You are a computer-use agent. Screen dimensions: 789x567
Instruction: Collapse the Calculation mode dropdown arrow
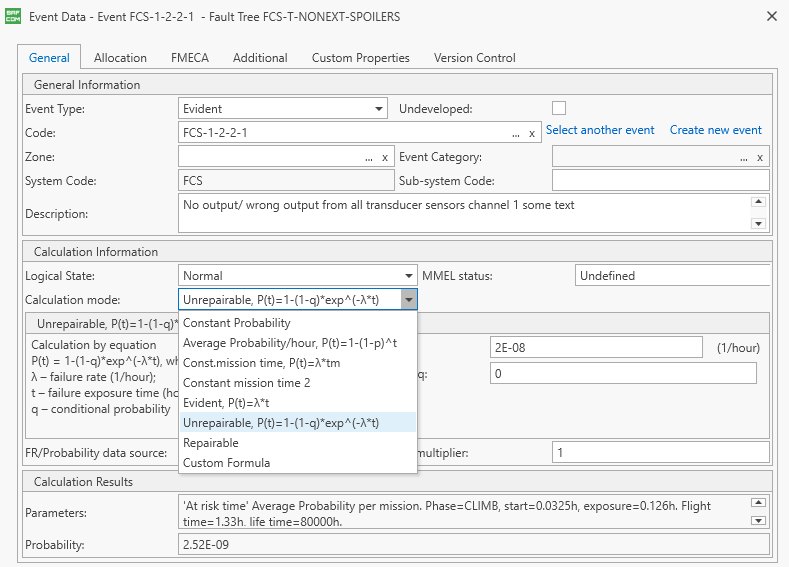pos(408,299)
